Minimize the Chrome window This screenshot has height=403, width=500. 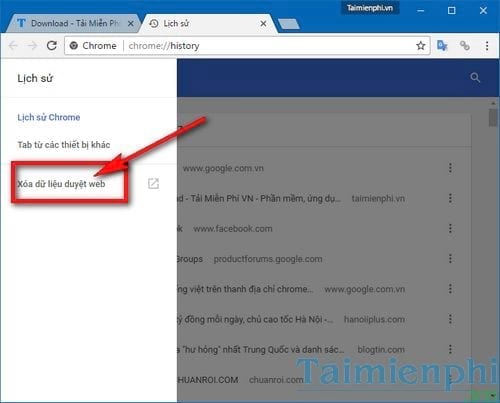click(x=421, y=11)
